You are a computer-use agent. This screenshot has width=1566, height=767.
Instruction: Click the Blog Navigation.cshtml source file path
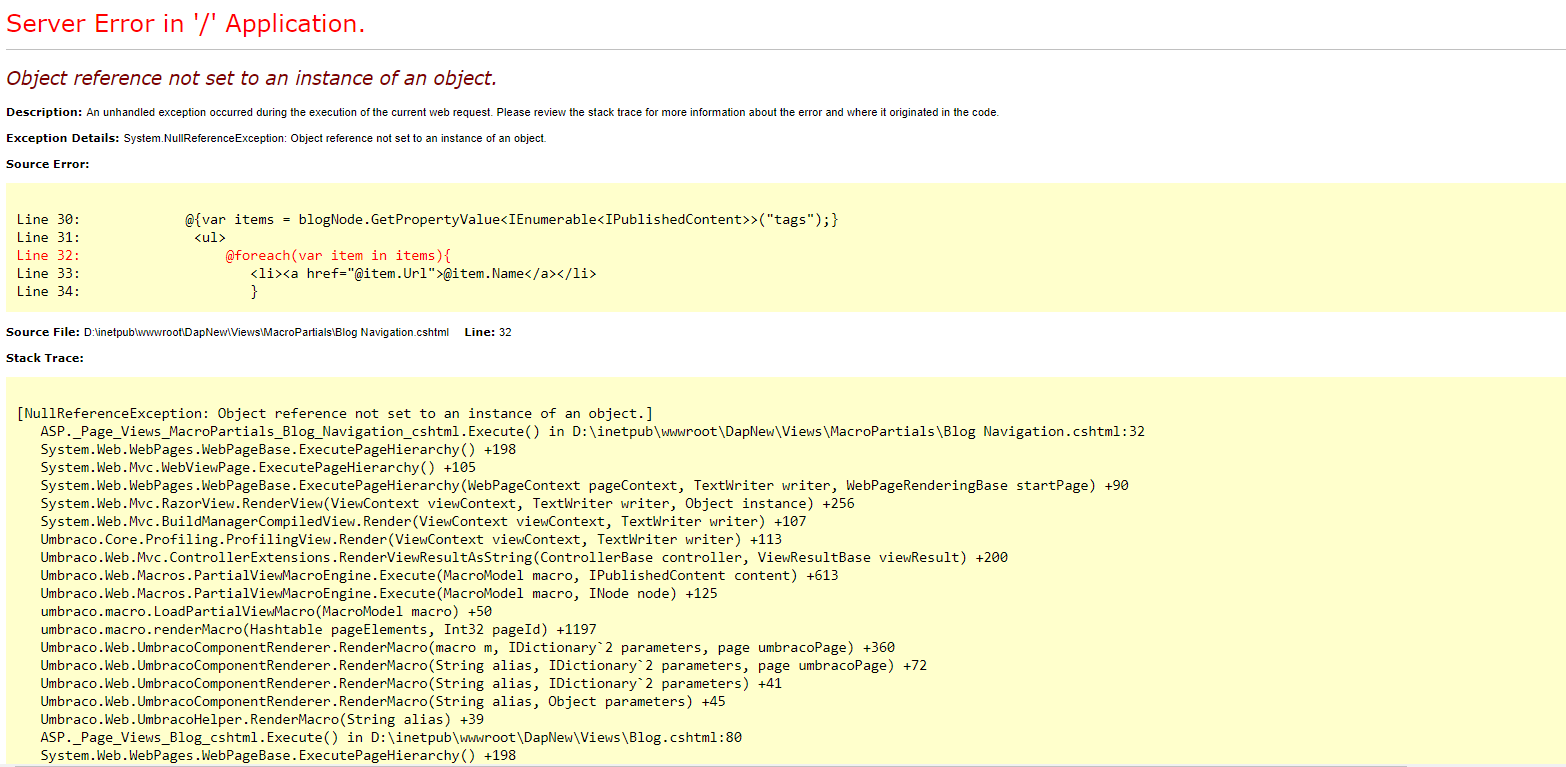pos(266,332)
